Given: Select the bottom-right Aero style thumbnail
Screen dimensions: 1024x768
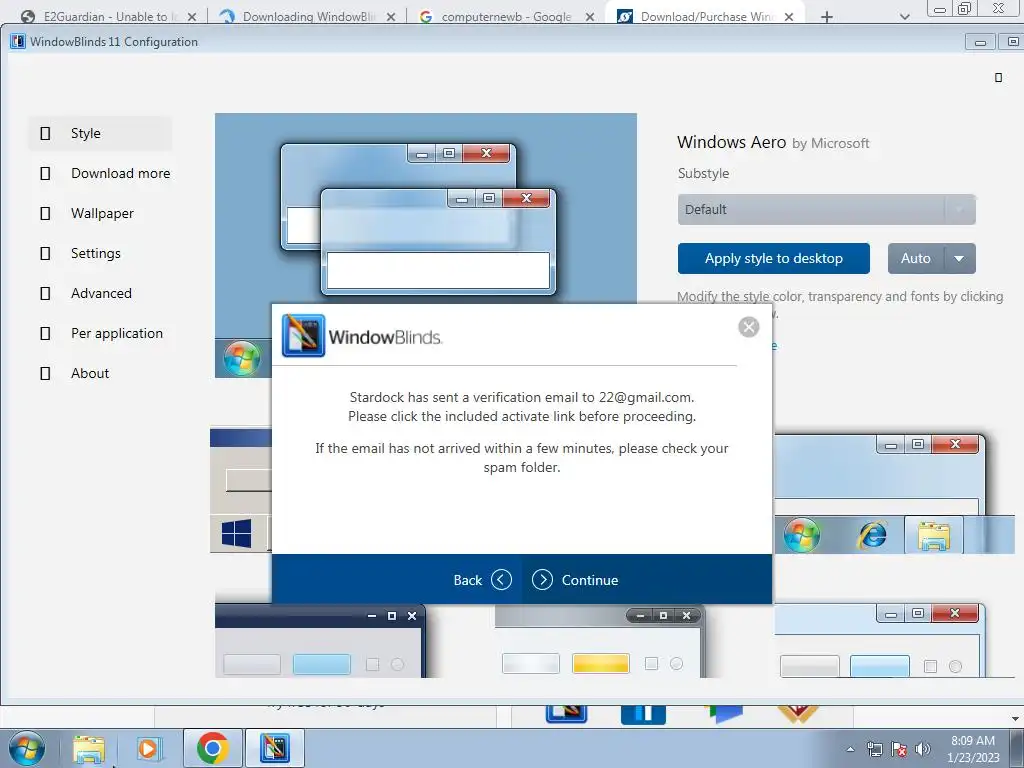Looking at the screenshot, I should click(x=880, y=640).
